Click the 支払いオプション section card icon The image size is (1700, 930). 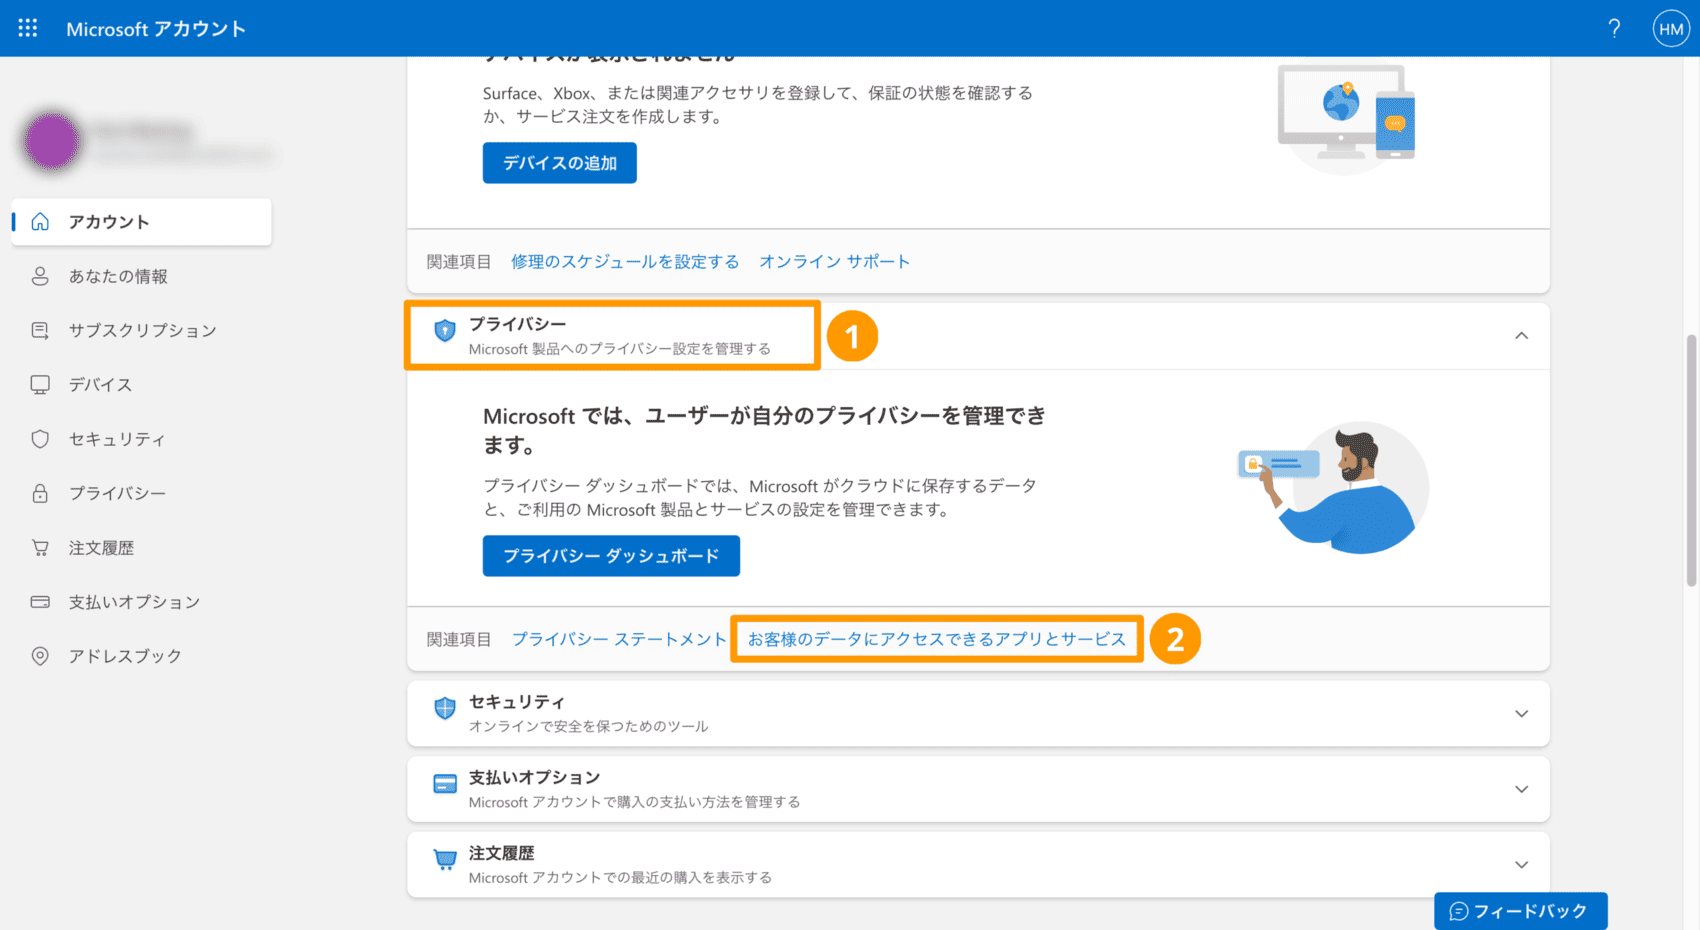(x=445, y=784)
